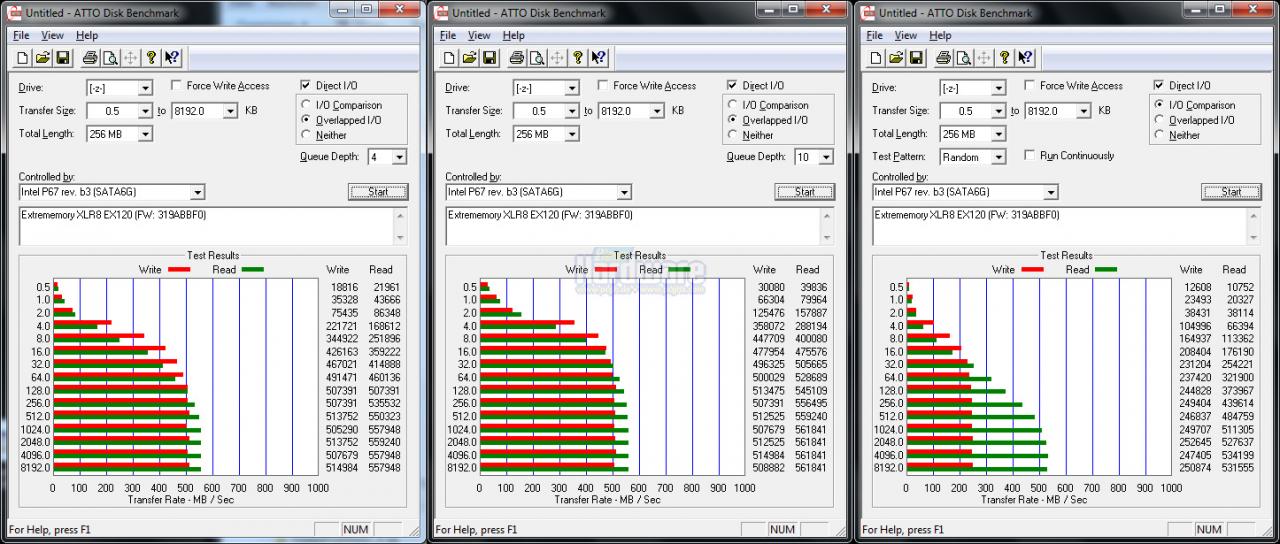1280x544 pixels.
Task: Start the benchmark in left window
Action: [x=378, y=192]
